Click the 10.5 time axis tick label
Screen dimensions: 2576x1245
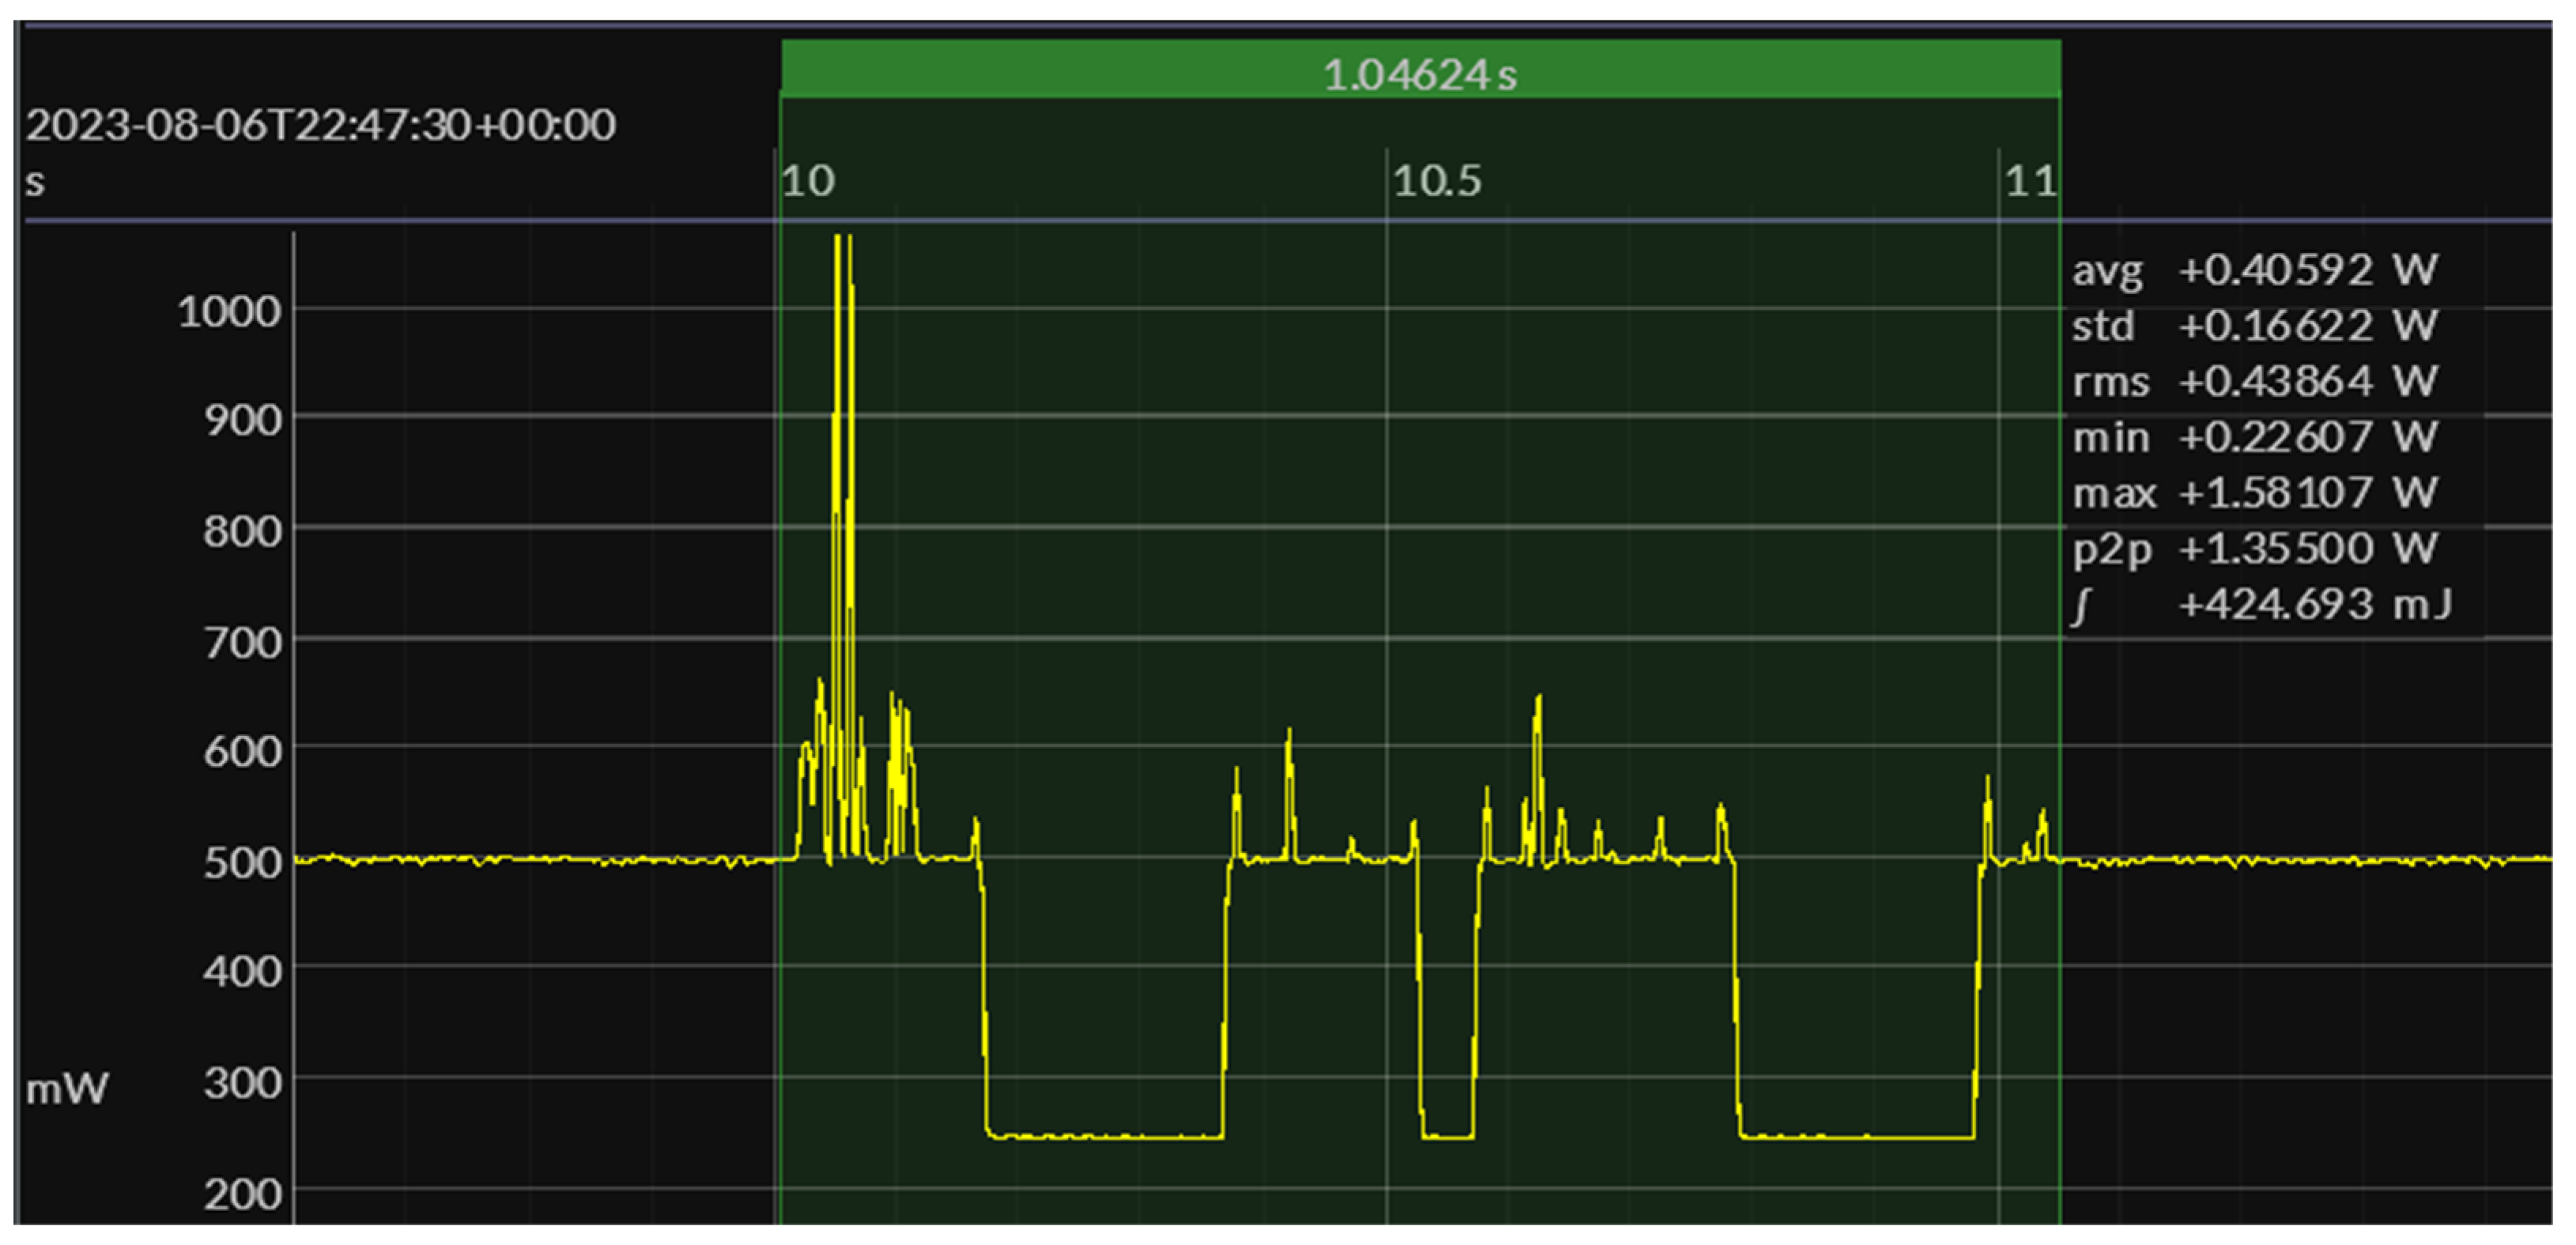point(1436,181)
